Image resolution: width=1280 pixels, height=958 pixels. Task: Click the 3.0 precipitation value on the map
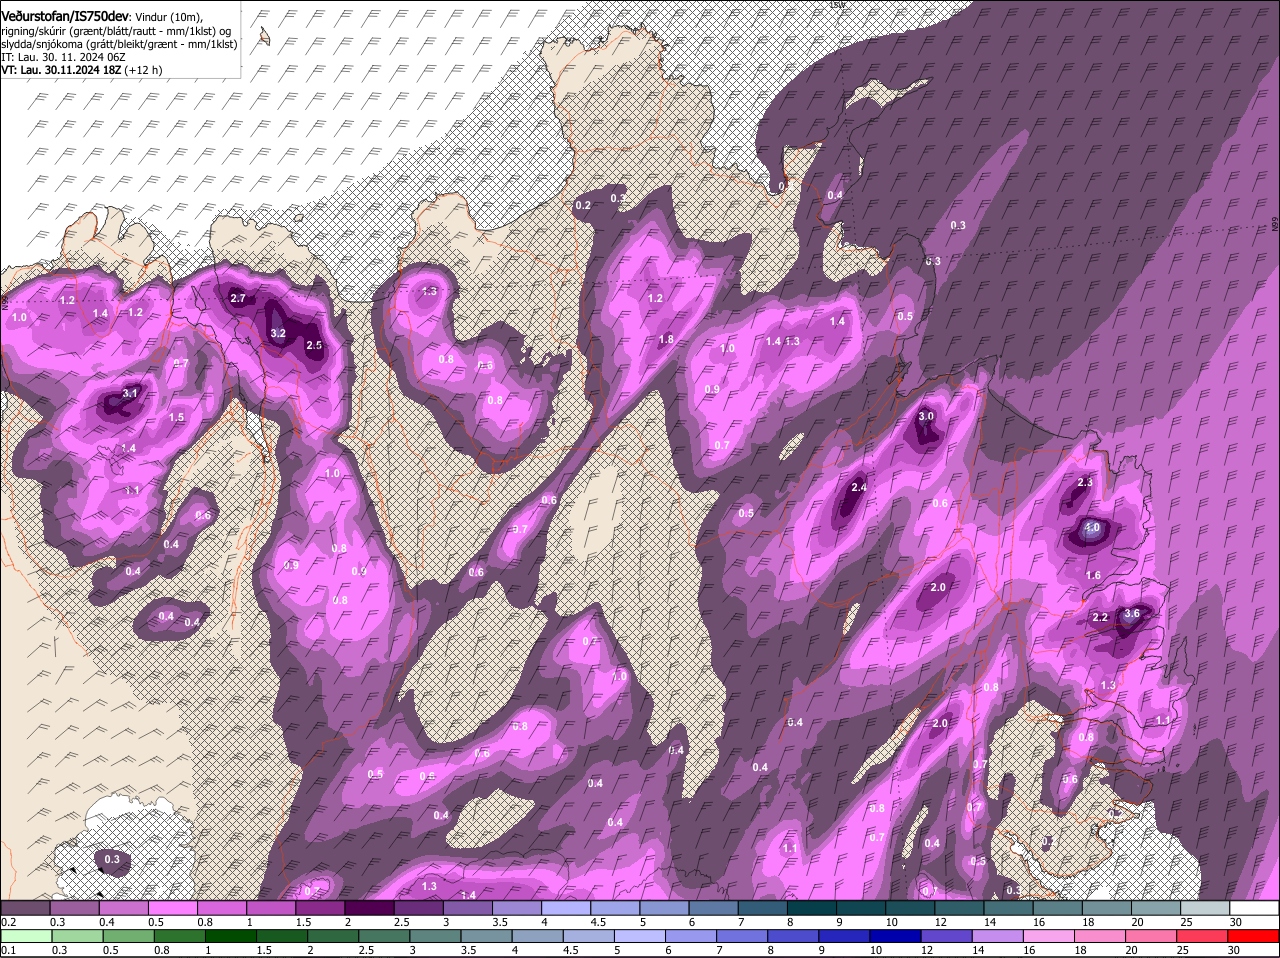[926, 416]
